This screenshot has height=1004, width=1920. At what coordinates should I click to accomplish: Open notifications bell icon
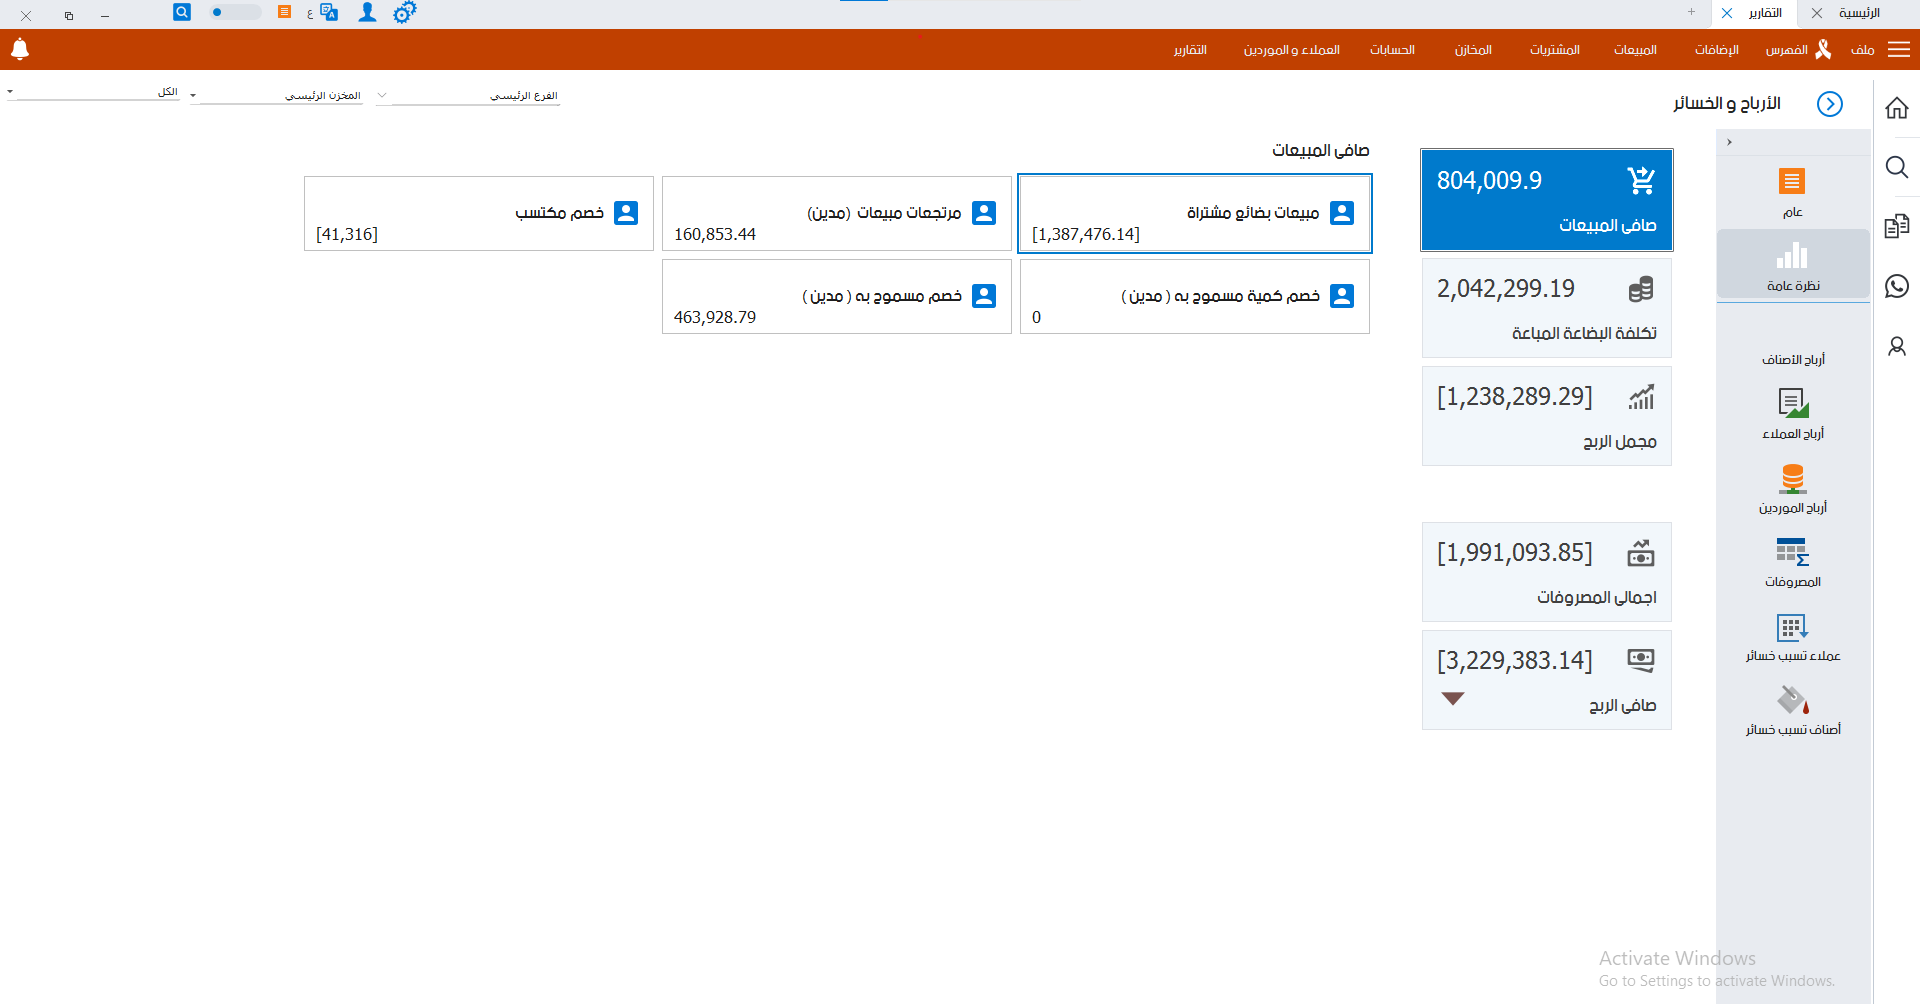20,49
